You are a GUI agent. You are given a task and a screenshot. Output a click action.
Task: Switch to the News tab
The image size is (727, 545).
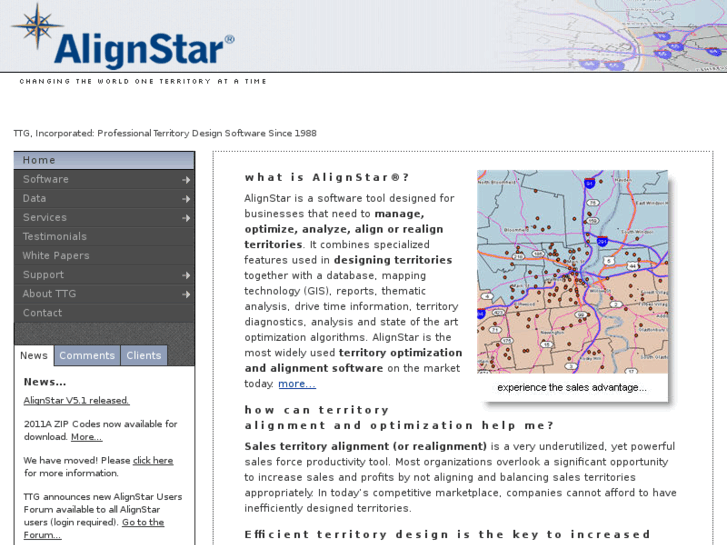34,356
